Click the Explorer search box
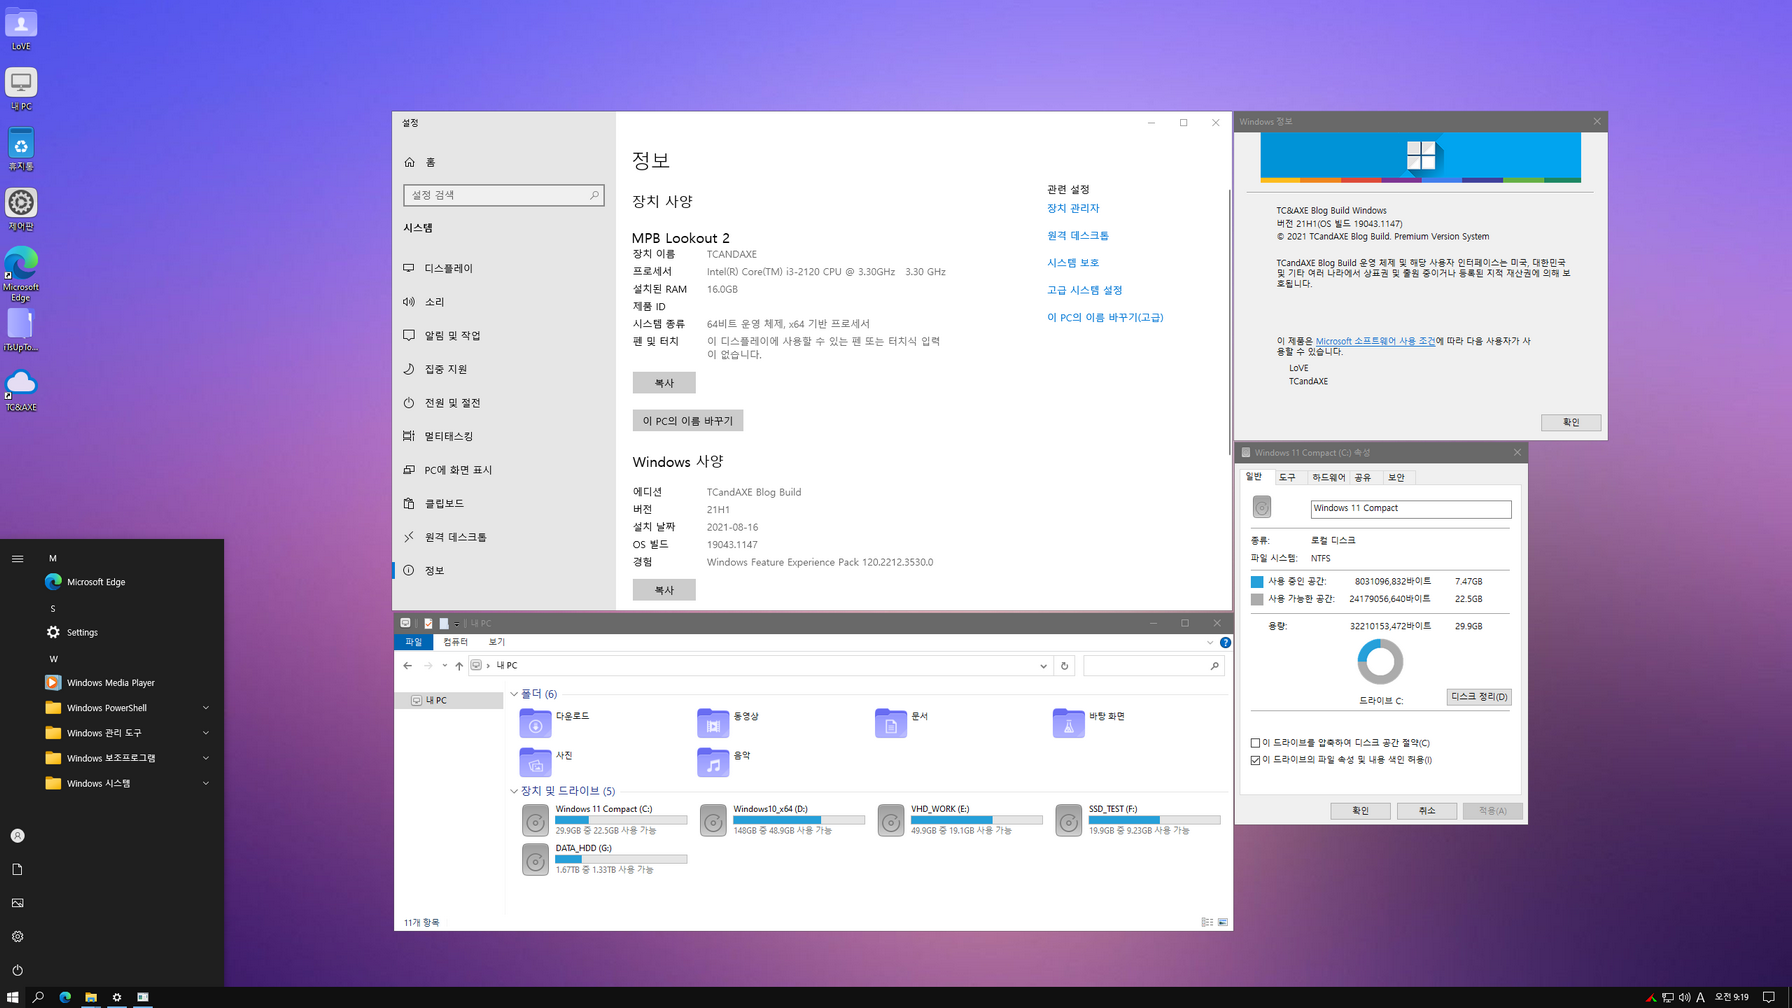Viewport: 1792px width, 1008px height. (1153, 666)
